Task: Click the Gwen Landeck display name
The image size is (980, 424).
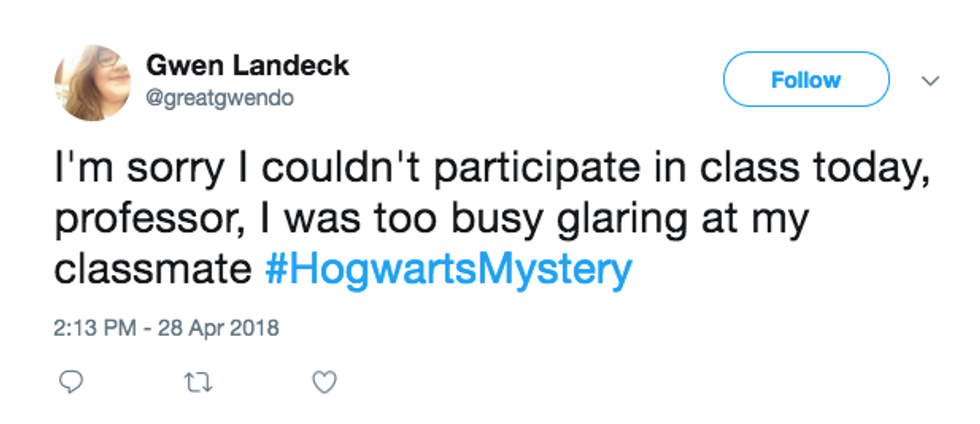Action: point(247,67)
